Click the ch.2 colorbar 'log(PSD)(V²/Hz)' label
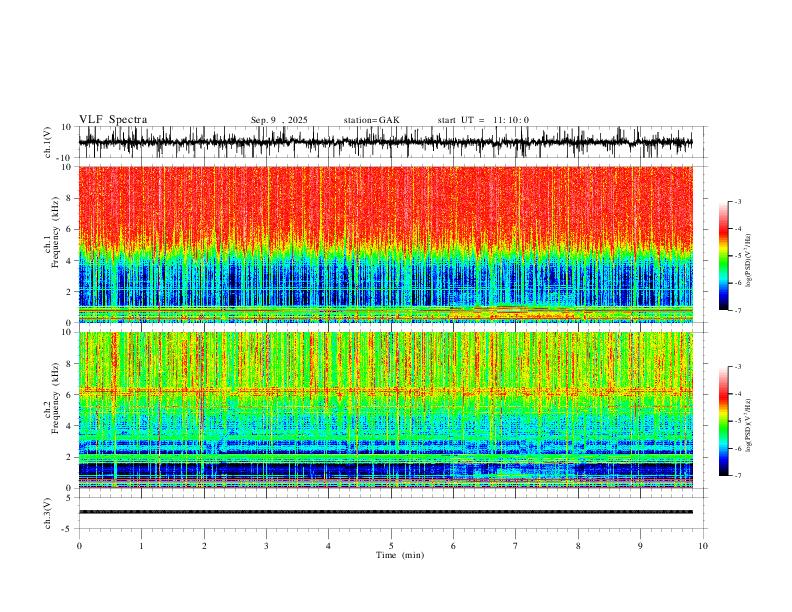792x612 pixels. (748, 425)
